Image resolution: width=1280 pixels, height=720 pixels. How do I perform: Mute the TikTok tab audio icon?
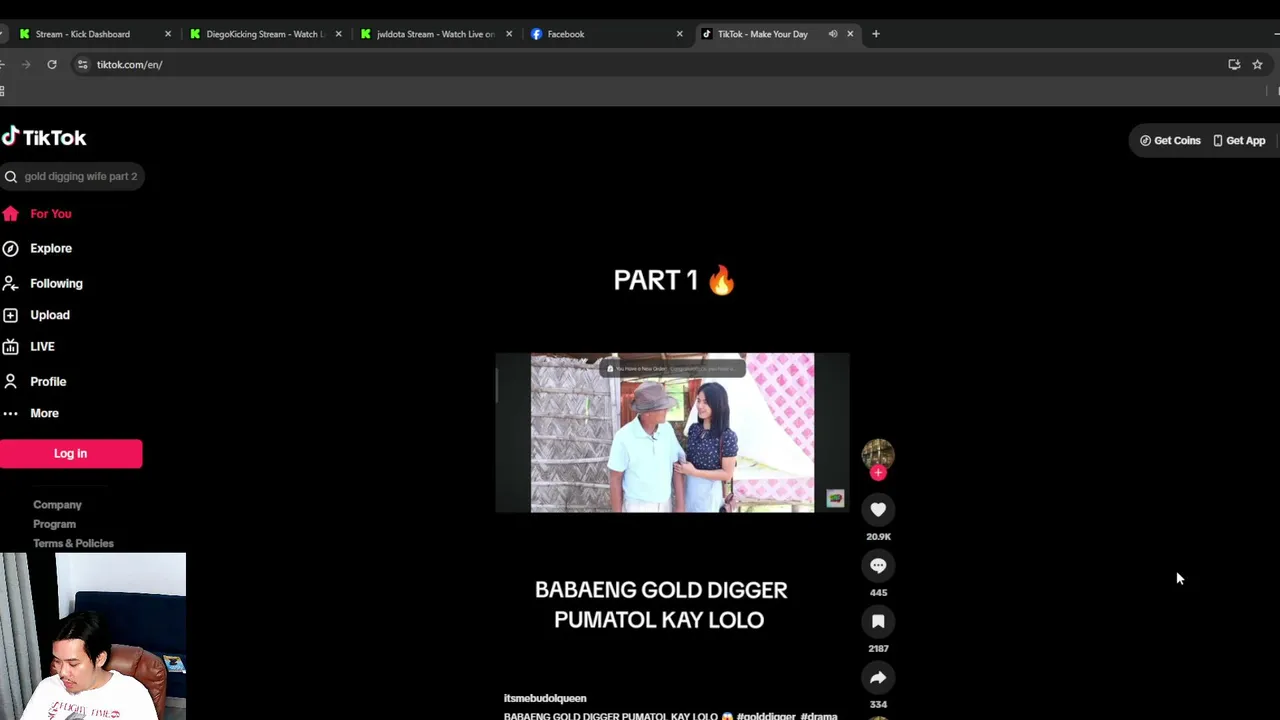[x=833, y=34]
